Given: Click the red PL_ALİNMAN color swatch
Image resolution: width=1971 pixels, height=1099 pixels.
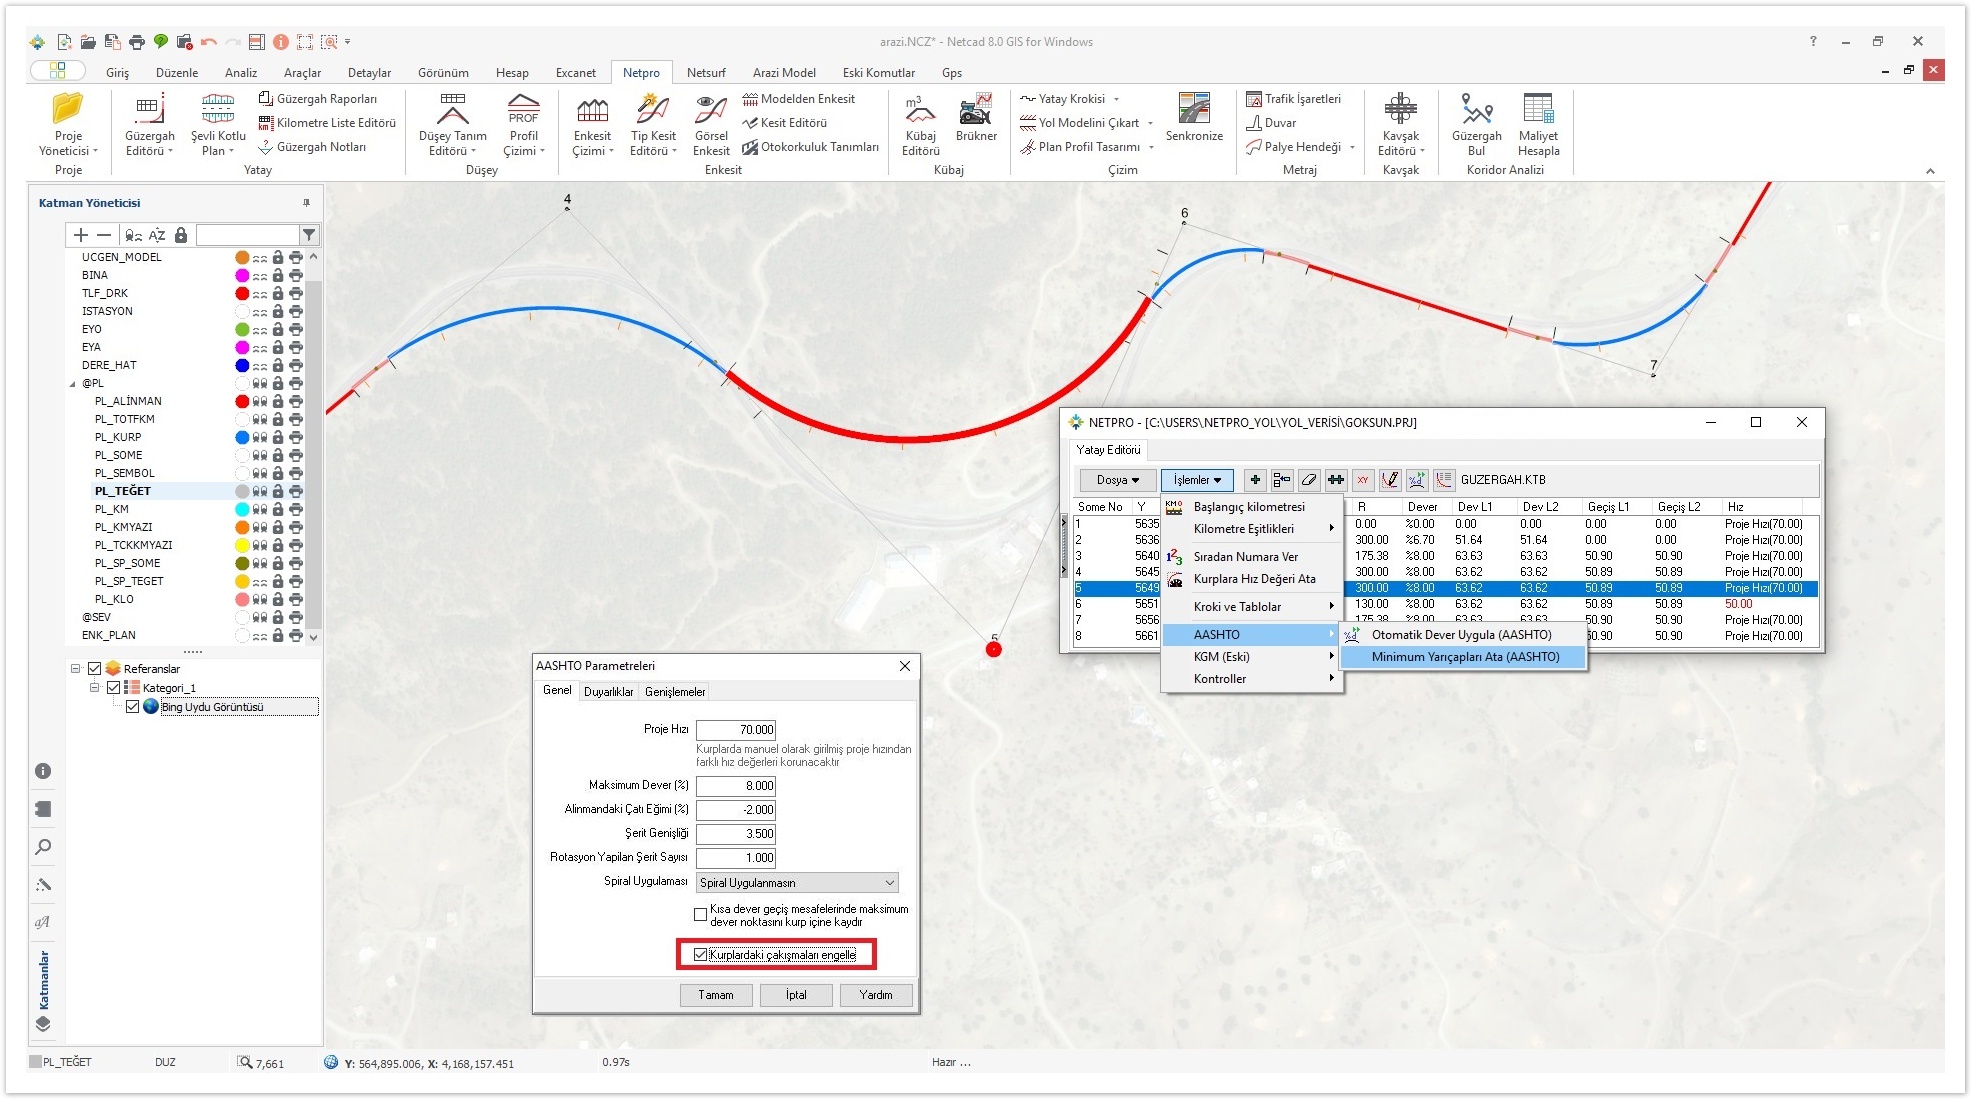Looking at the screenshot, I should tap(242, 401).
